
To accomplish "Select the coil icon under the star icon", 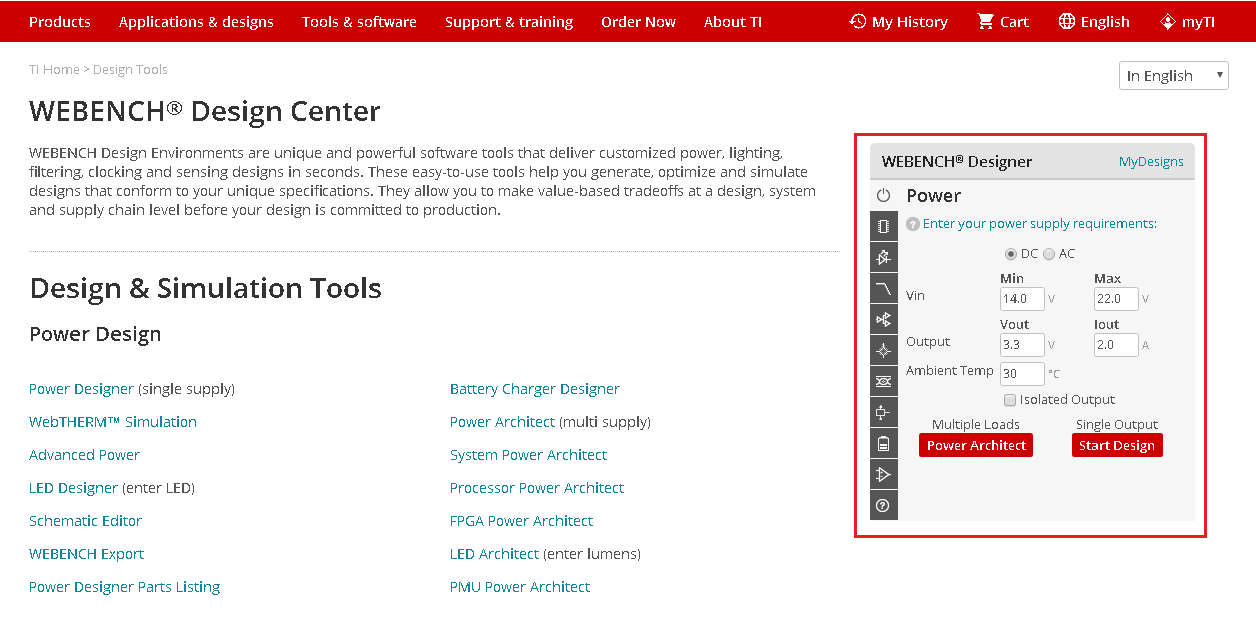I will tap(883, 382).
